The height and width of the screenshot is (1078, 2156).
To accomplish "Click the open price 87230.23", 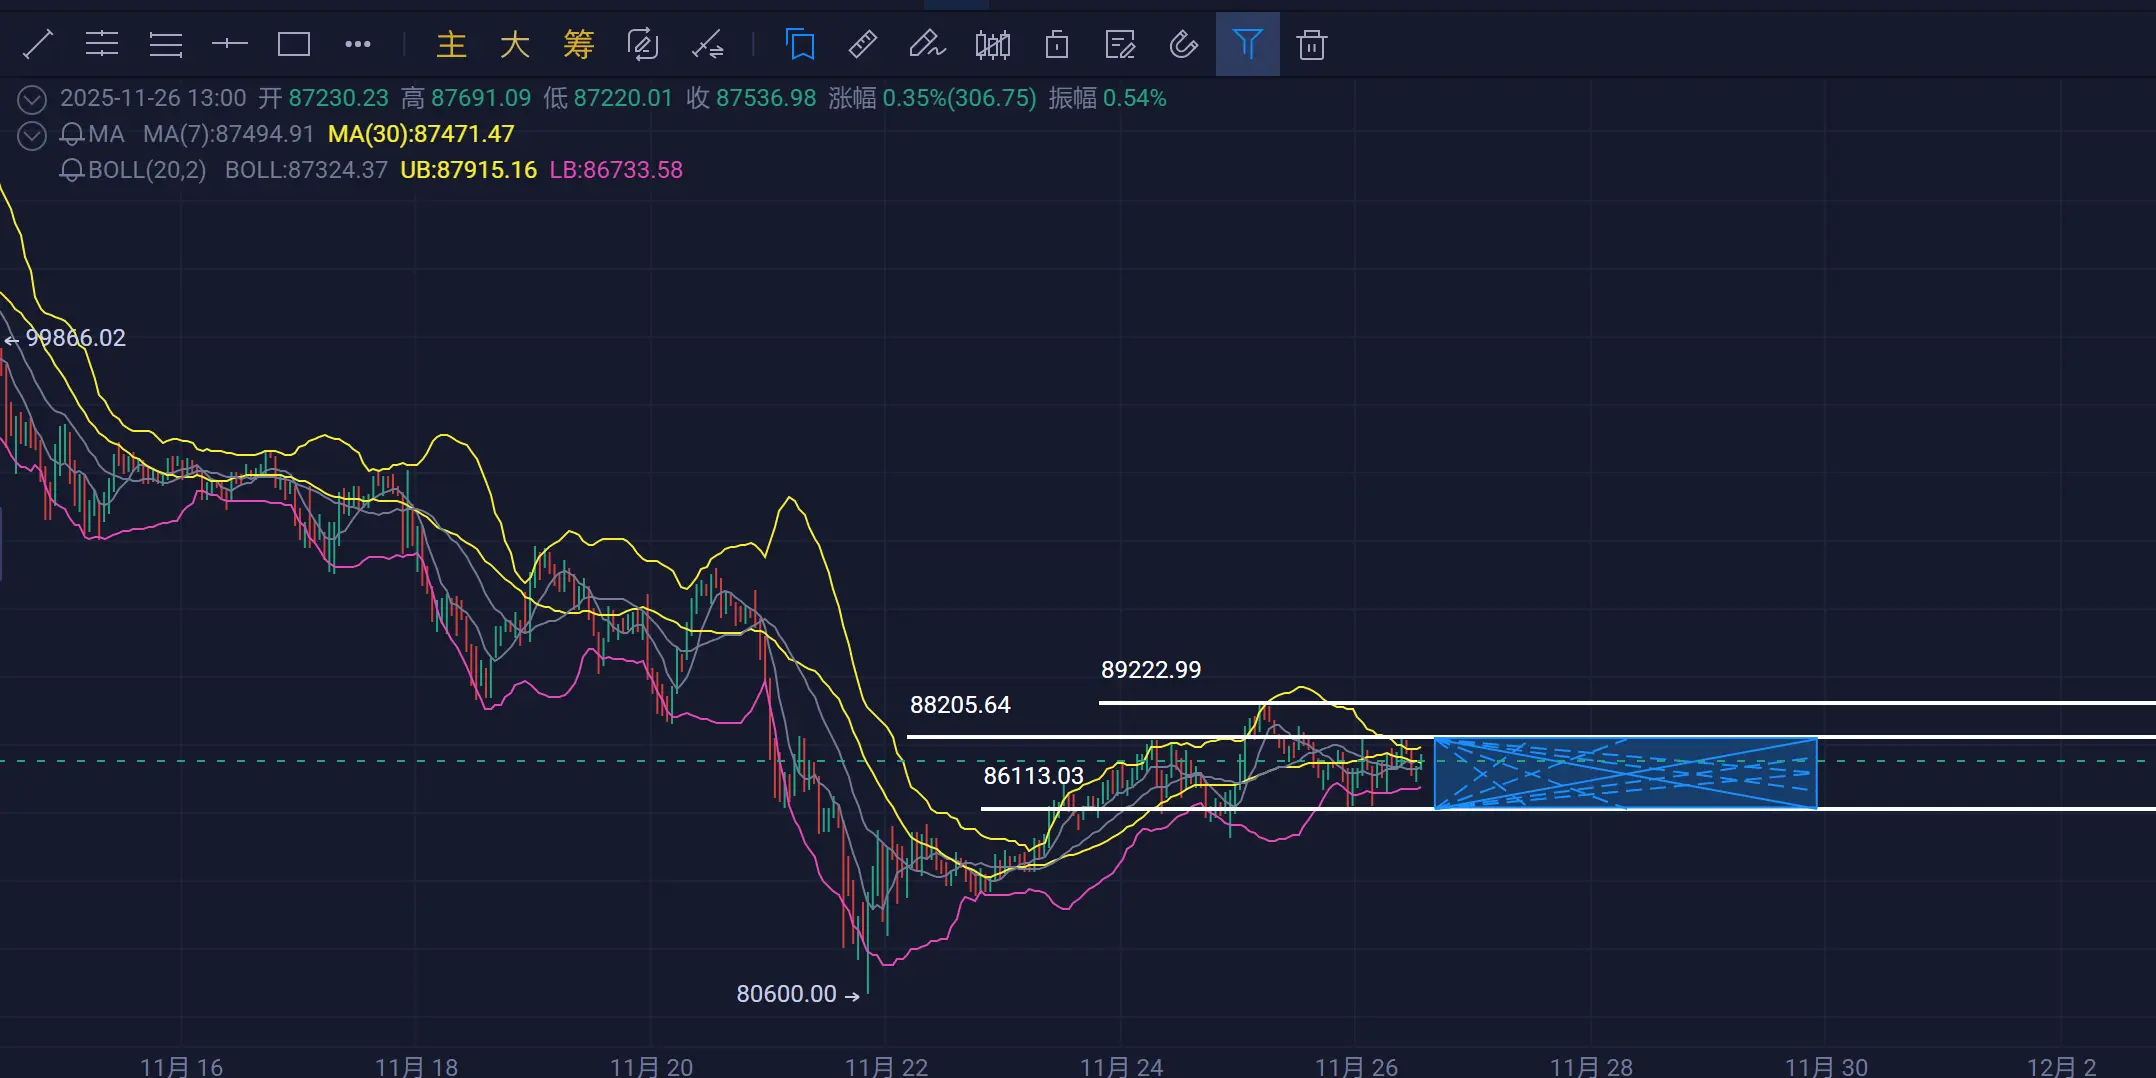I will click(x=339, y=98).
